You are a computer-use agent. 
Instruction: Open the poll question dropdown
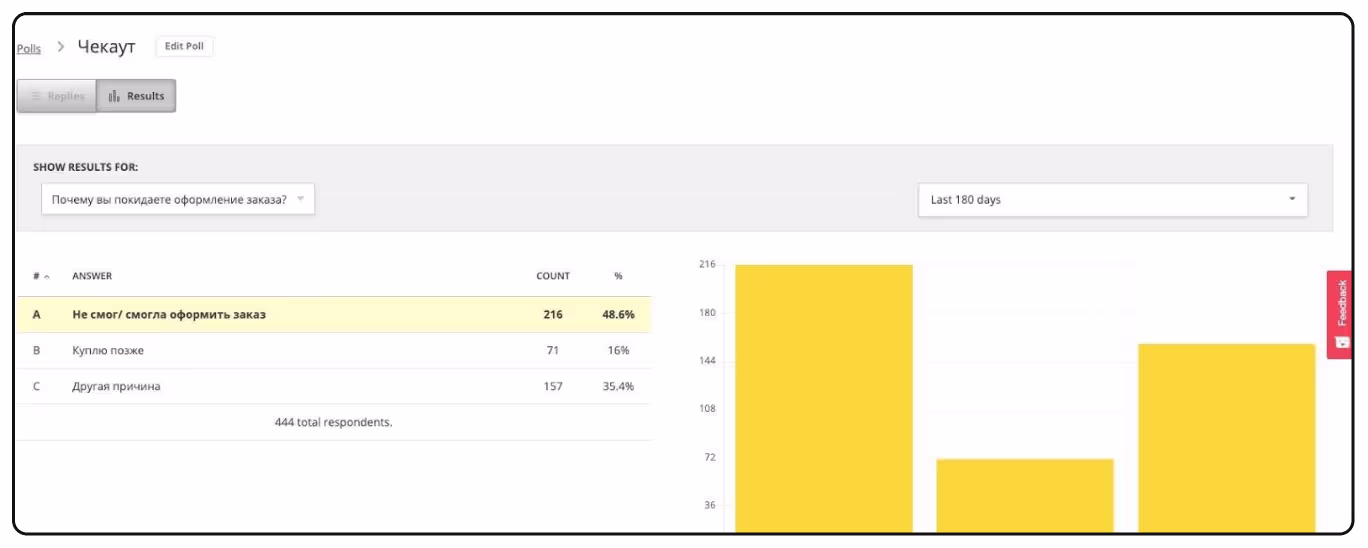[x=178, y=199]
